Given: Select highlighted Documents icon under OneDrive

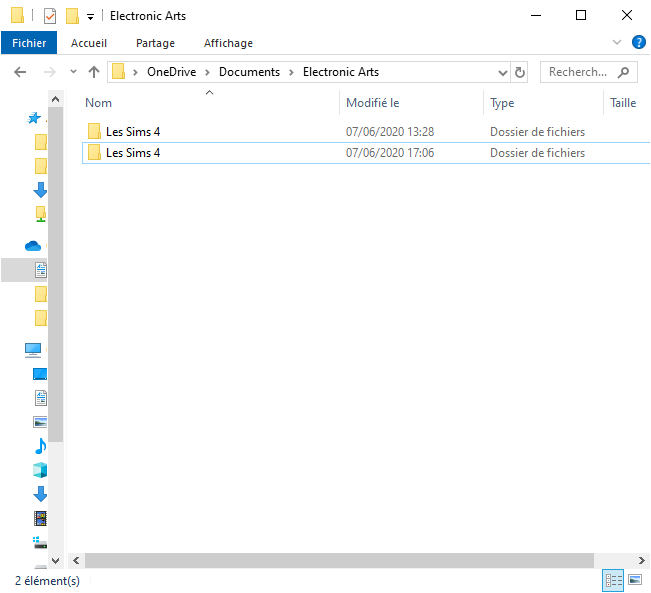Looking at the screenshot, I should 40,270.
